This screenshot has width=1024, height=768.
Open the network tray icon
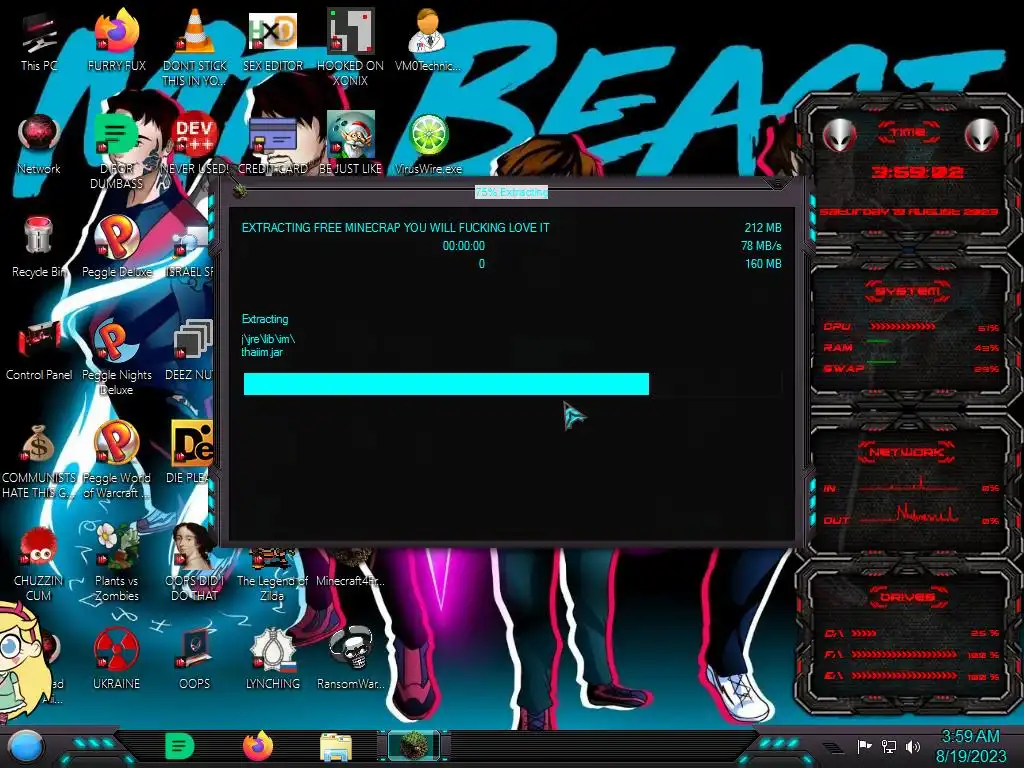point(889,746)
